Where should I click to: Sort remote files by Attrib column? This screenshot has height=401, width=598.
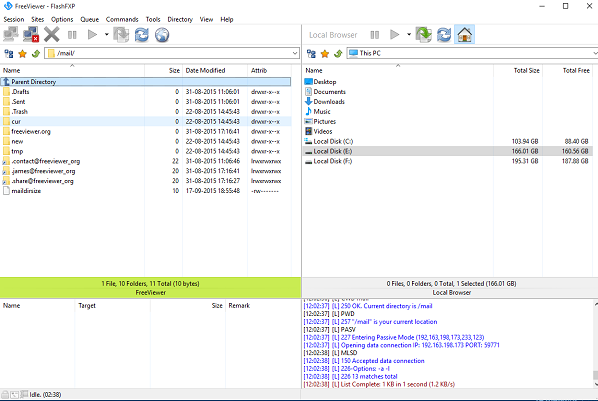[269, 70]
